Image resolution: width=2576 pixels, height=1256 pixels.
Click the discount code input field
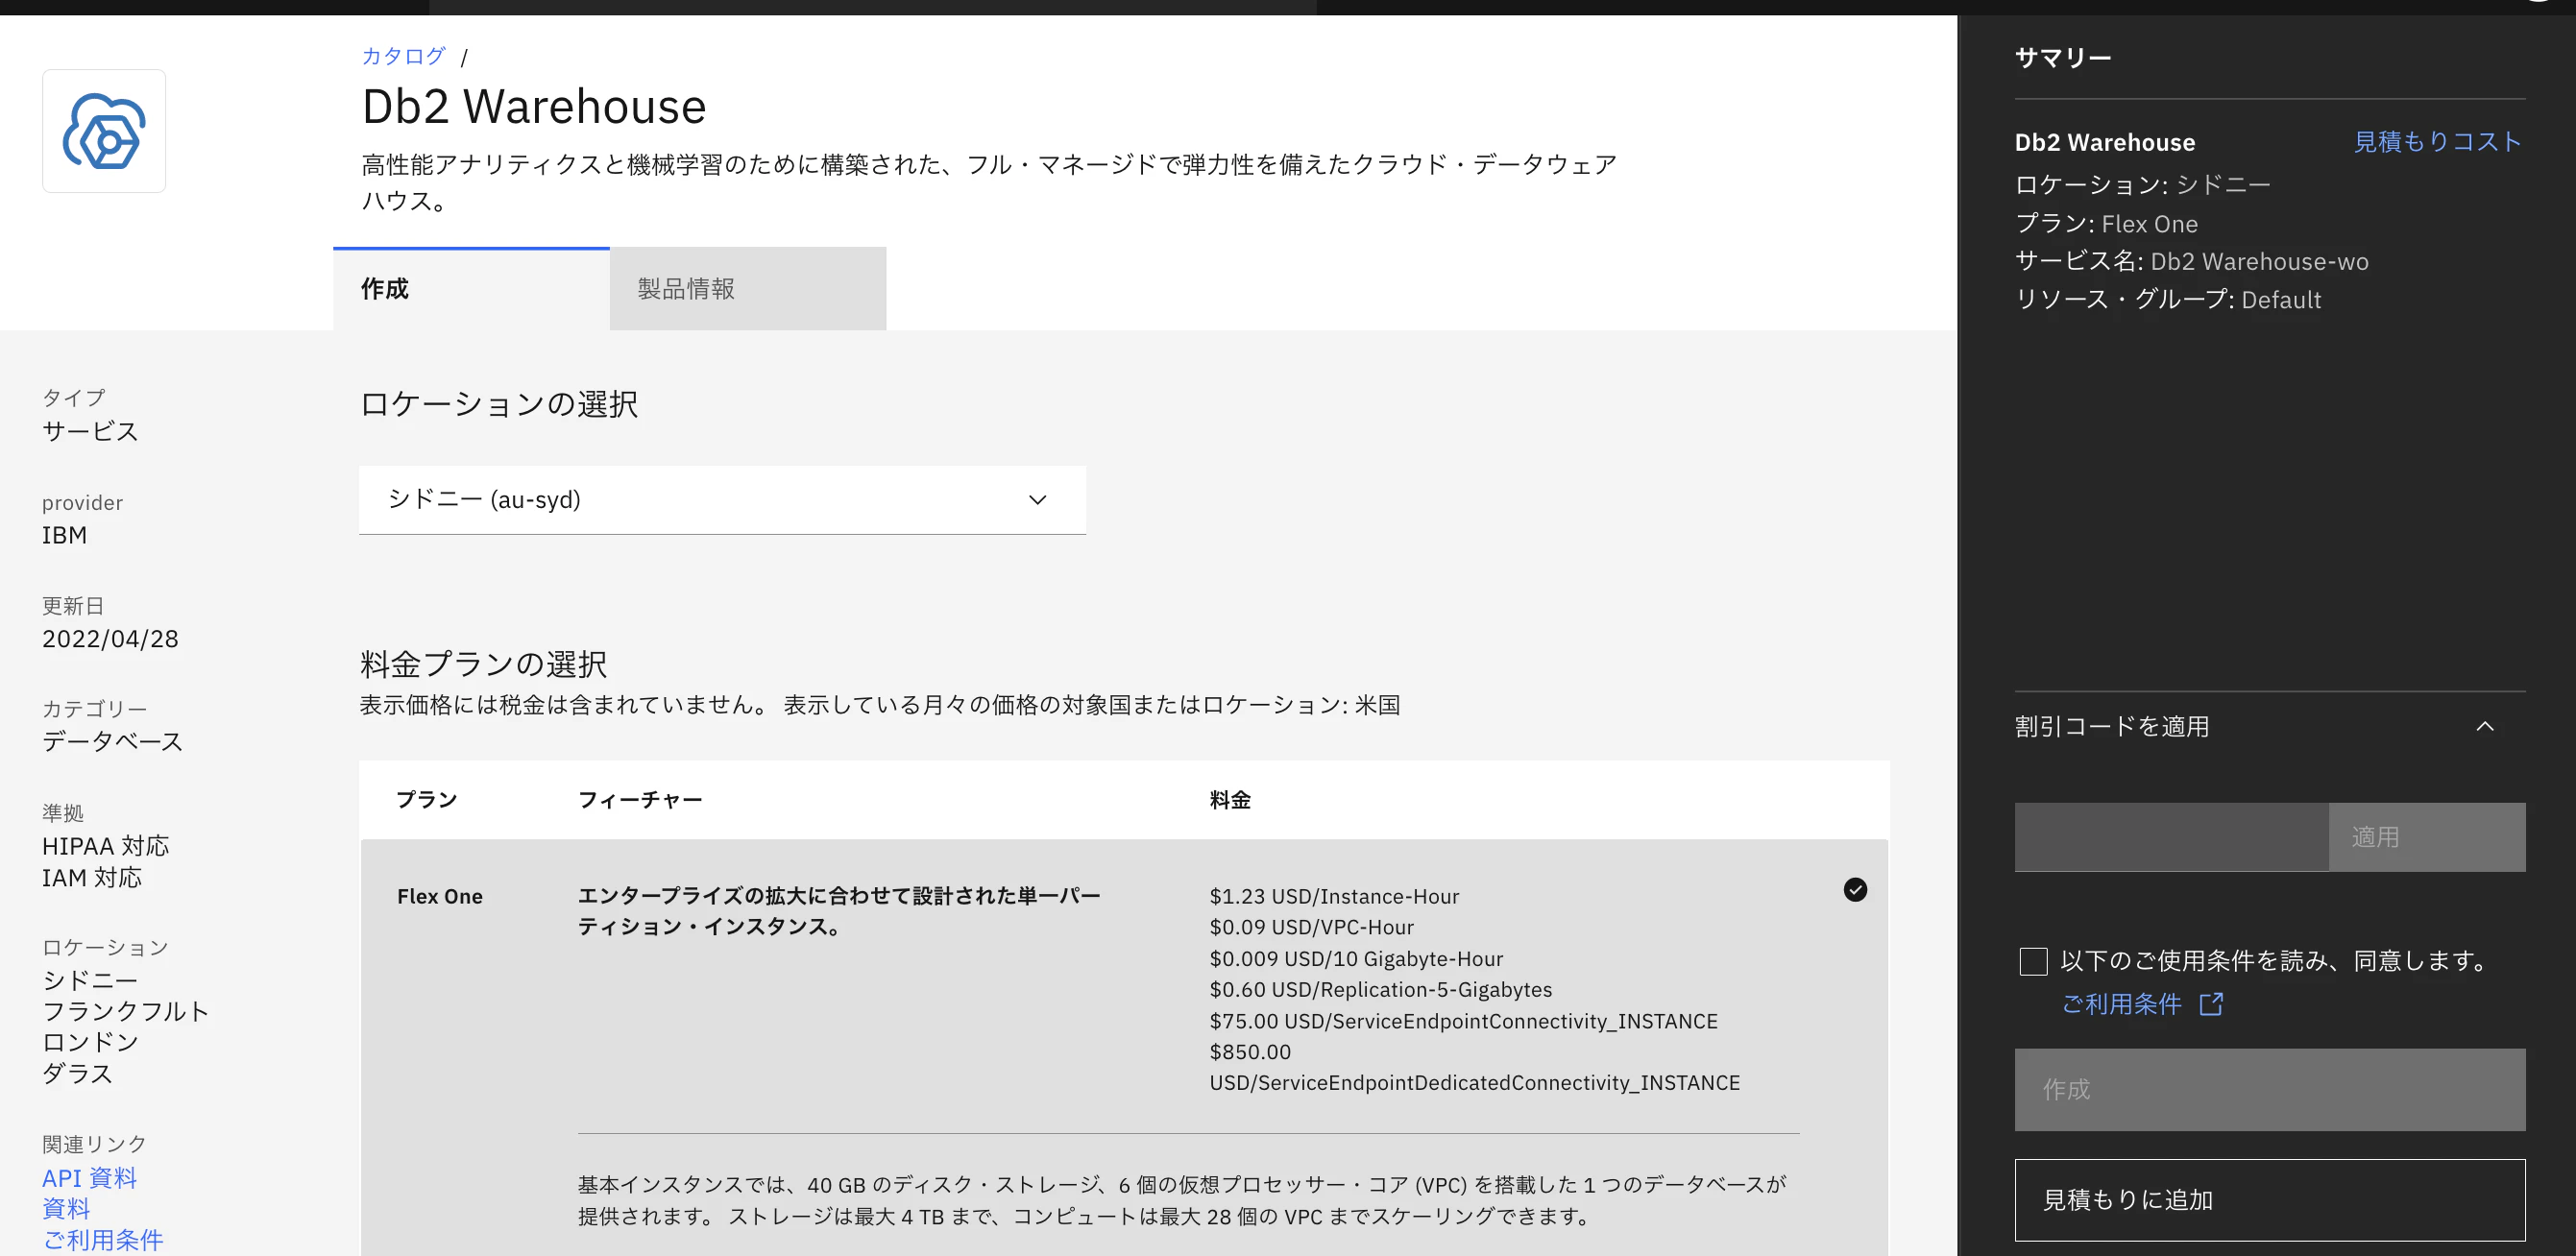2170,837
